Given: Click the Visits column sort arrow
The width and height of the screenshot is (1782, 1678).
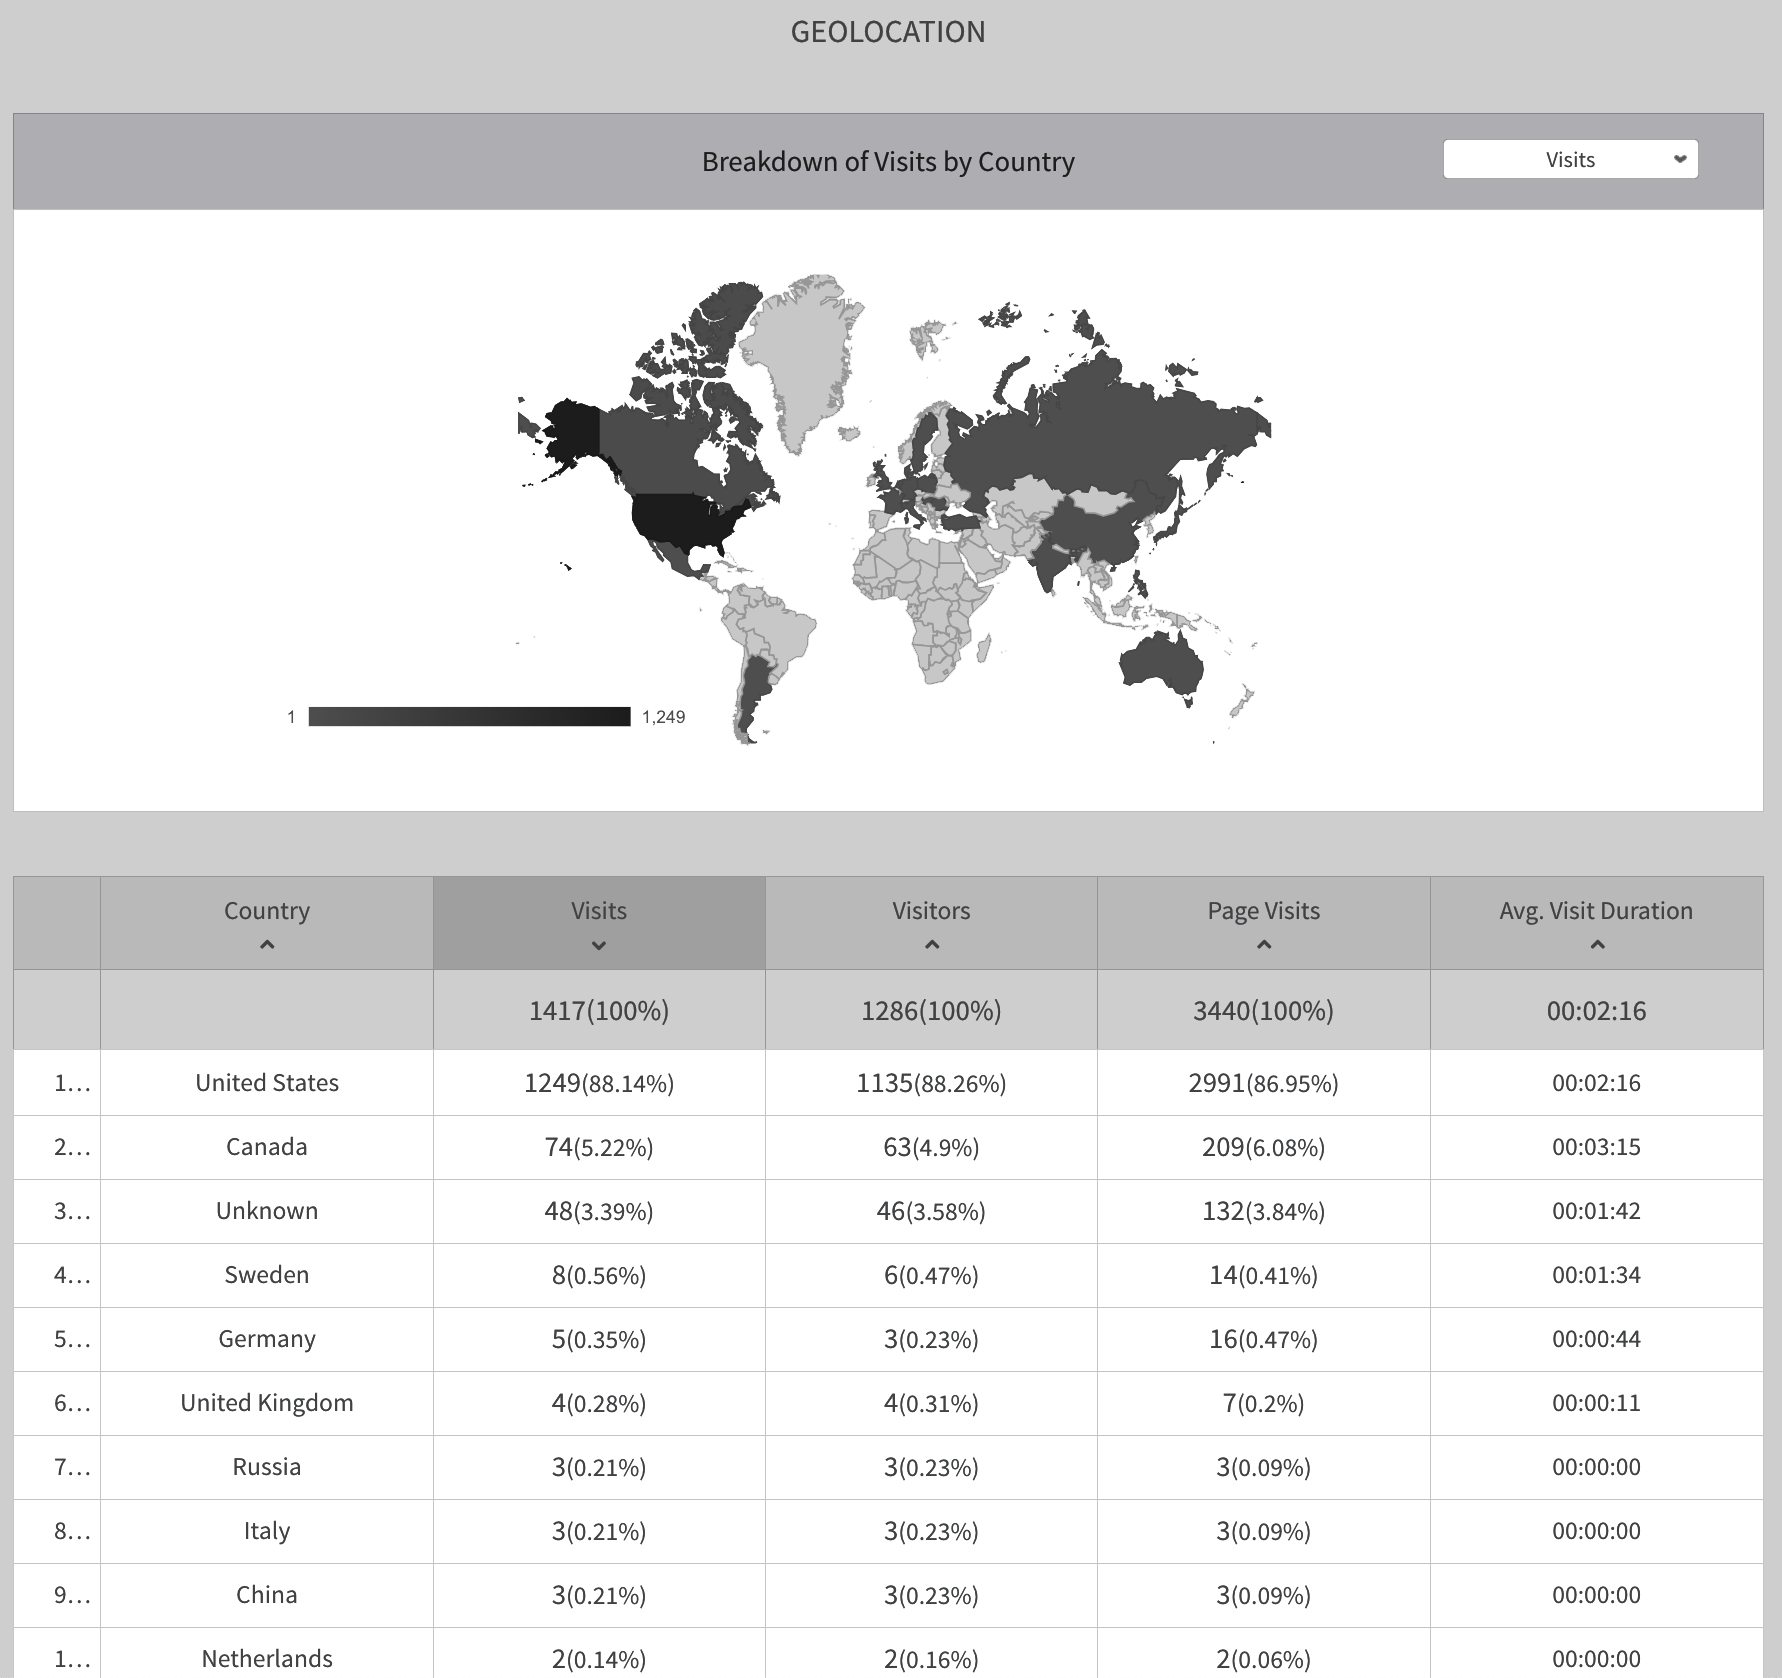Looking at the screenshot, I should (x=599, y=945).
